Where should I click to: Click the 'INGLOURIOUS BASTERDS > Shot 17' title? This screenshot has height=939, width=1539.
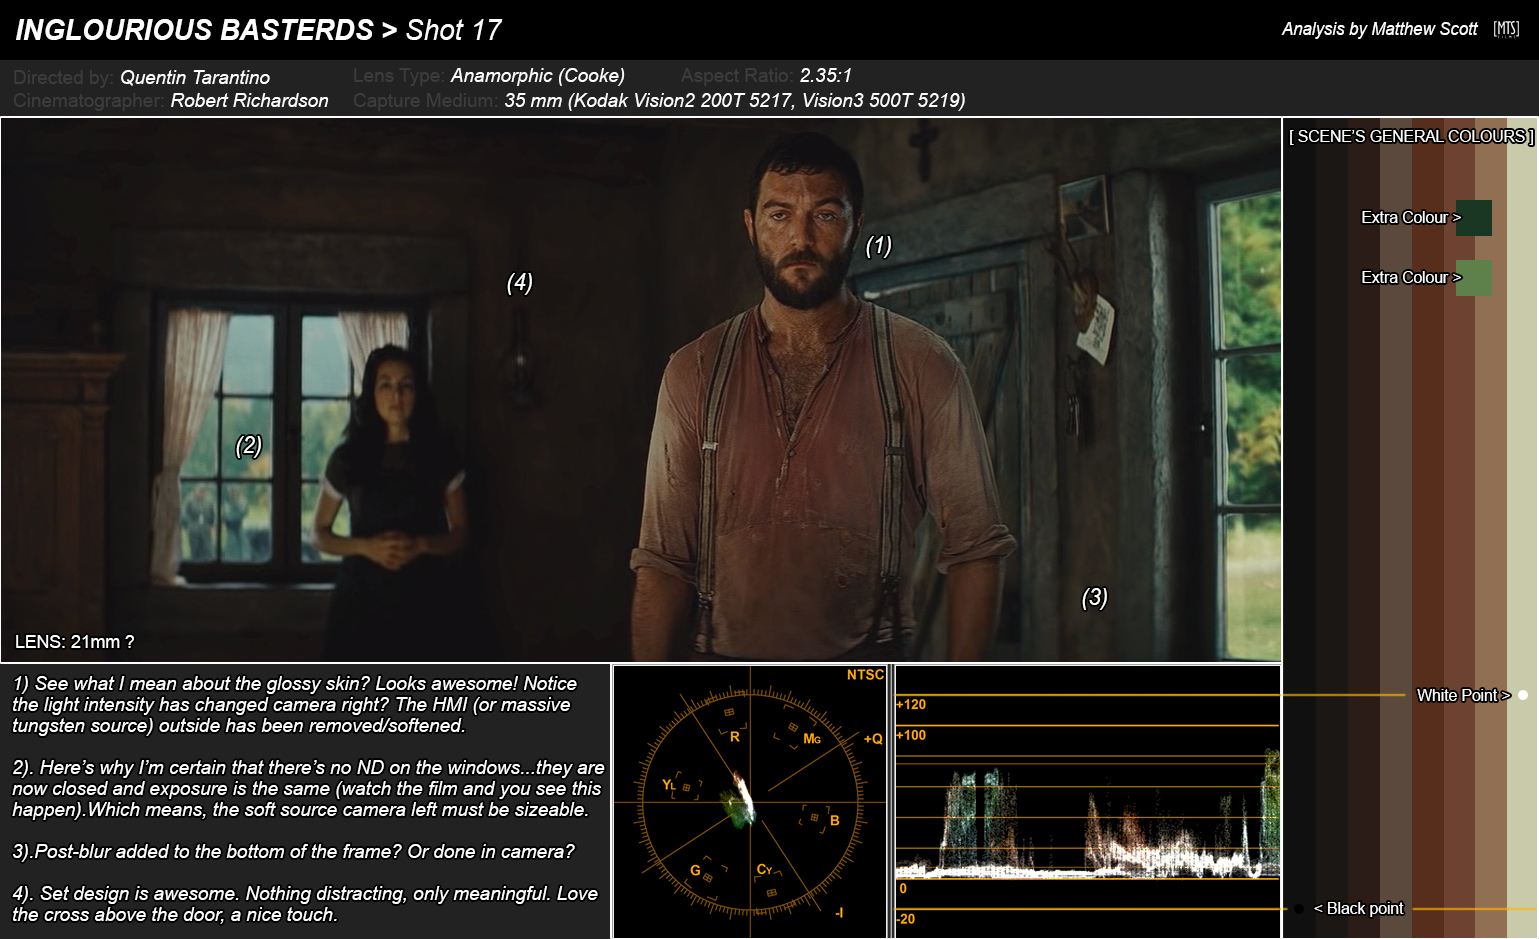[x=258, y=30]
